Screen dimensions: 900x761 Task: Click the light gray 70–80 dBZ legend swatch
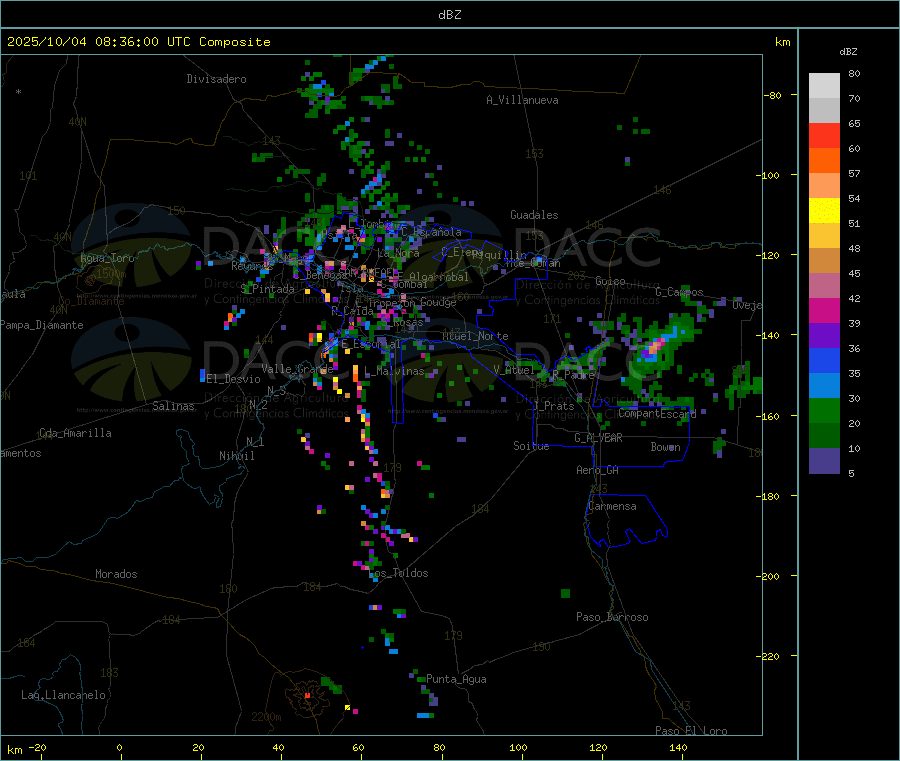(824, 86)
